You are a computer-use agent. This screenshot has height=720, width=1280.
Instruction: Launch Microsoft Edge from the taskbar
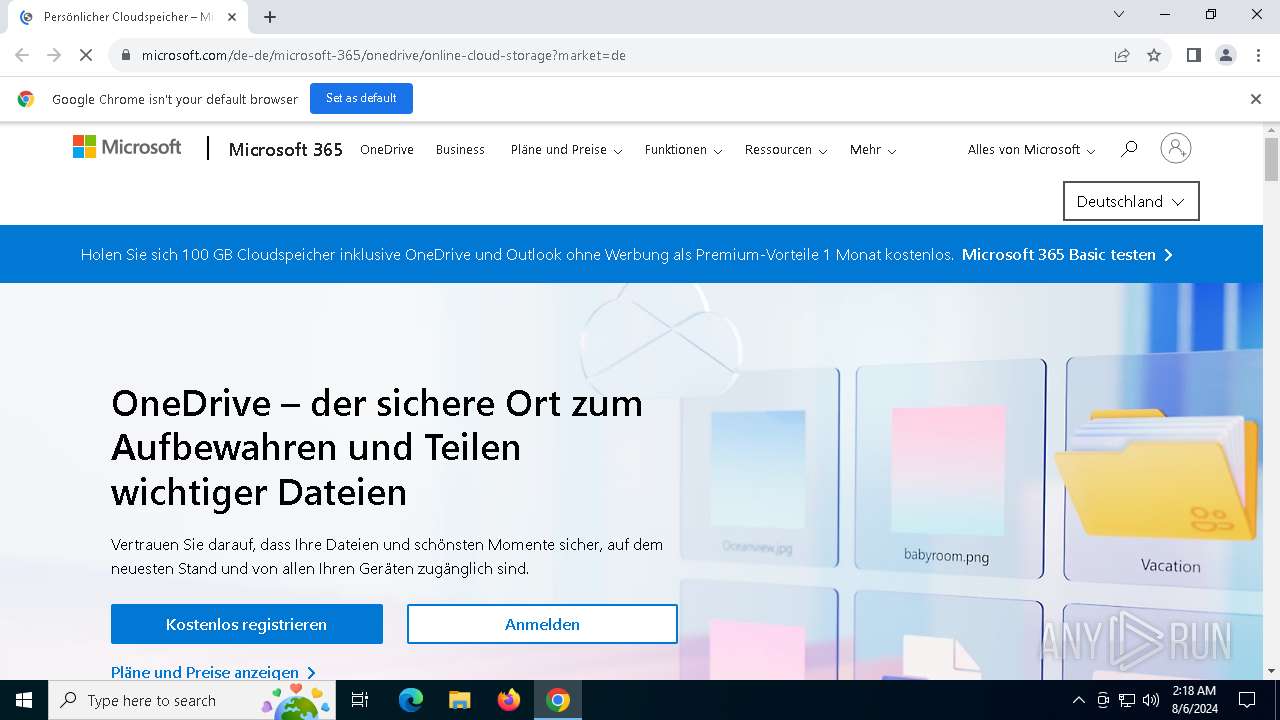click(x=411, y=700)
